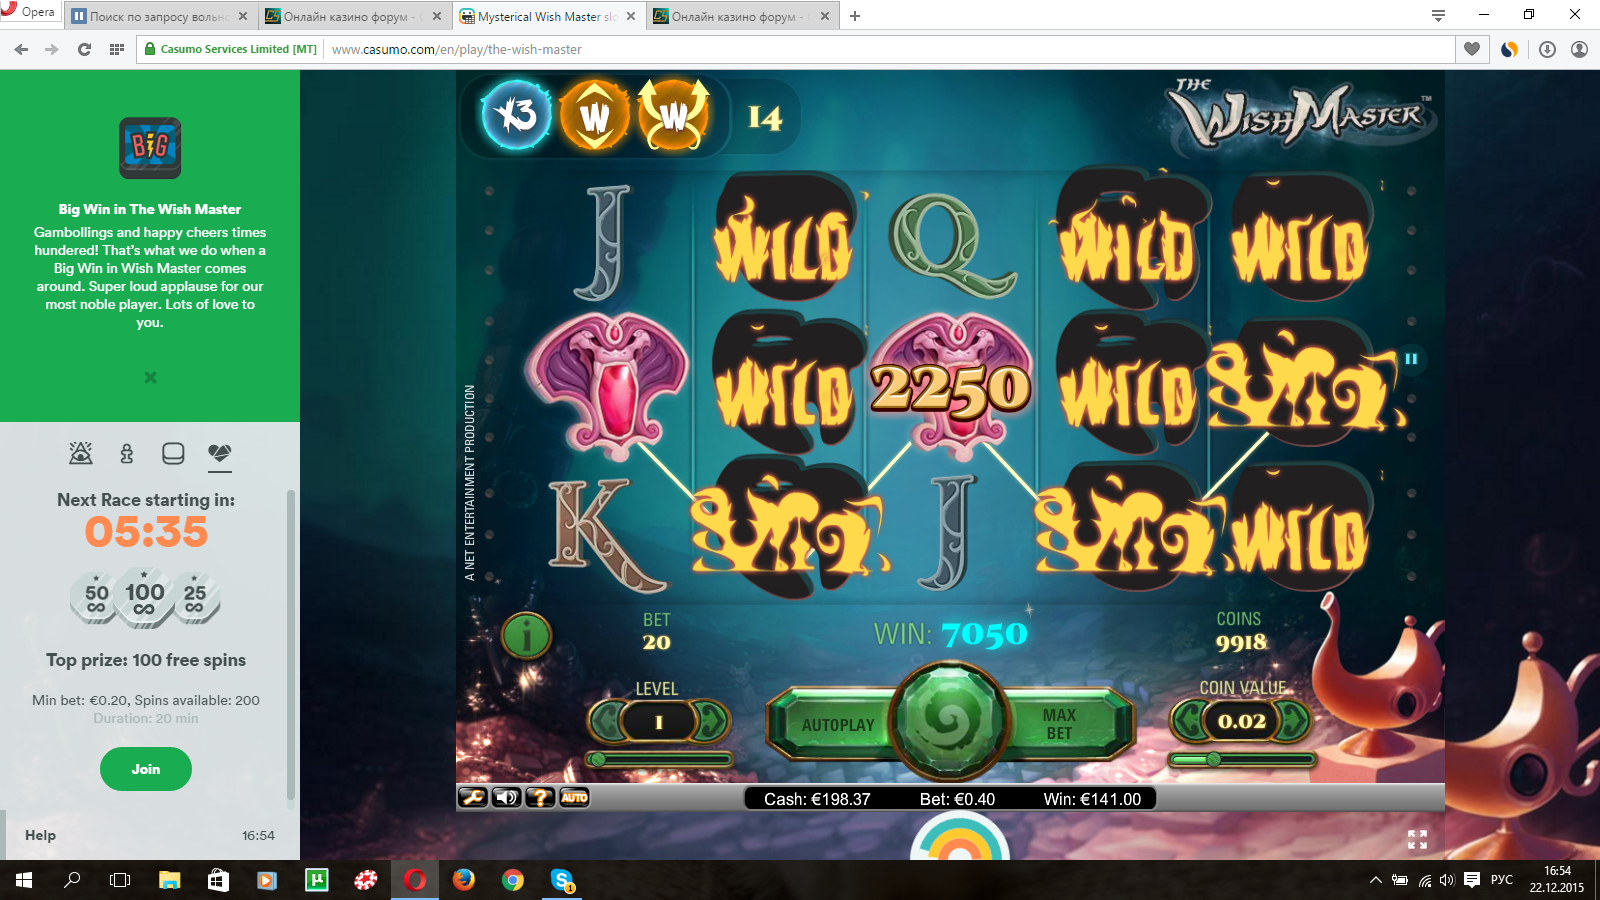Image resolution: width=1600 pixels, height=900 pixels.
Task: Open the Action Center notifications
Action: pyautogui.click(x=1472, y=880)
